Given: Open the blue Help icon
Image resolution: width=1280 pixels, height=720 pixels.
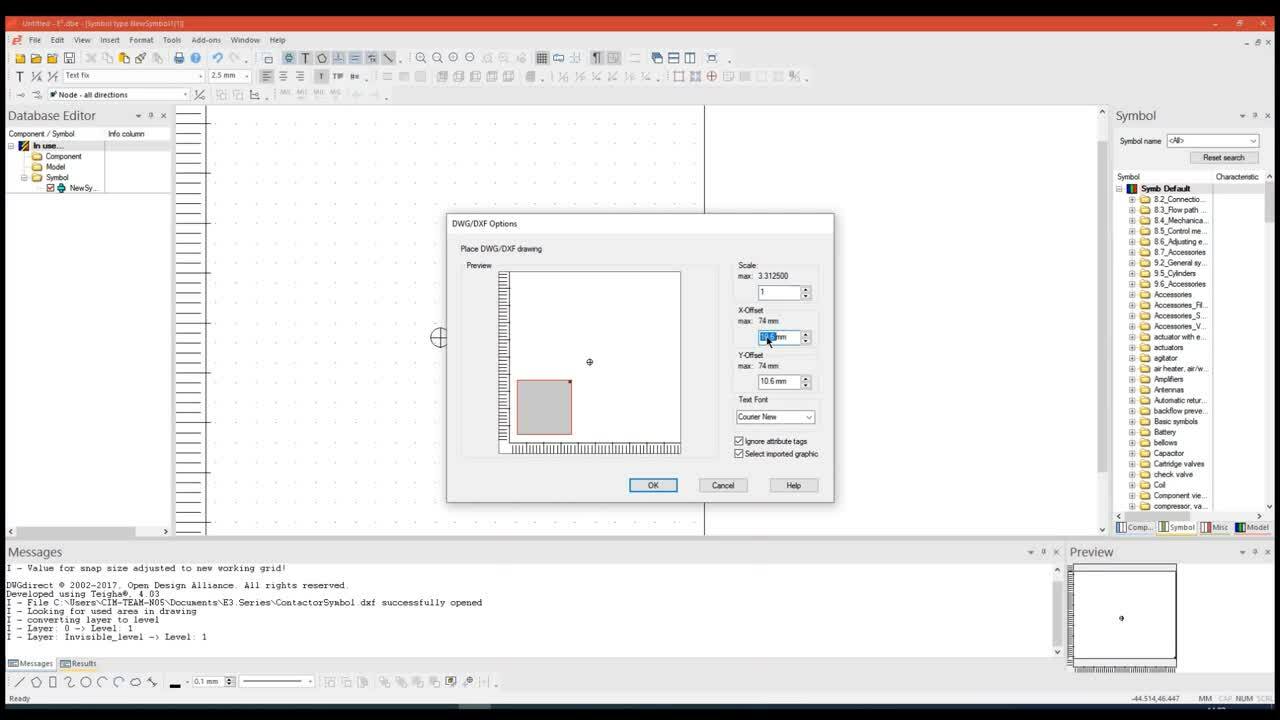Looking at the screenshot, I should pos(196,58).
